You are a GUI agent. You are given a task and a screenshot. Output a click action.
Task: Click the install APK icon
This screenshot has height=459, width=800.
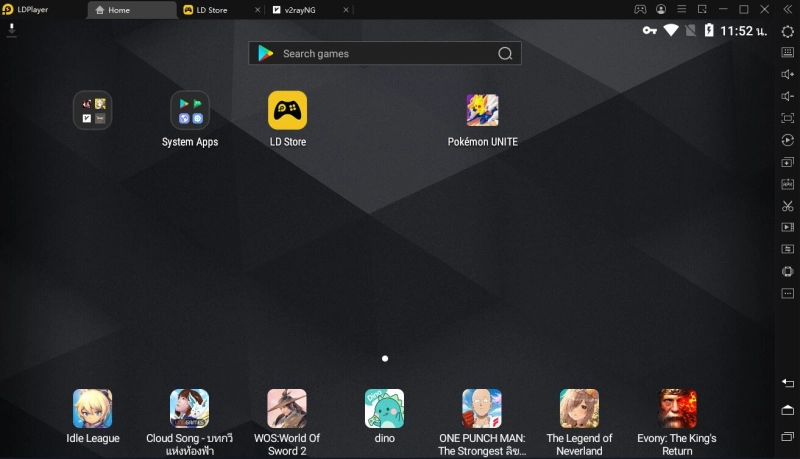click(x=787, y=184)
